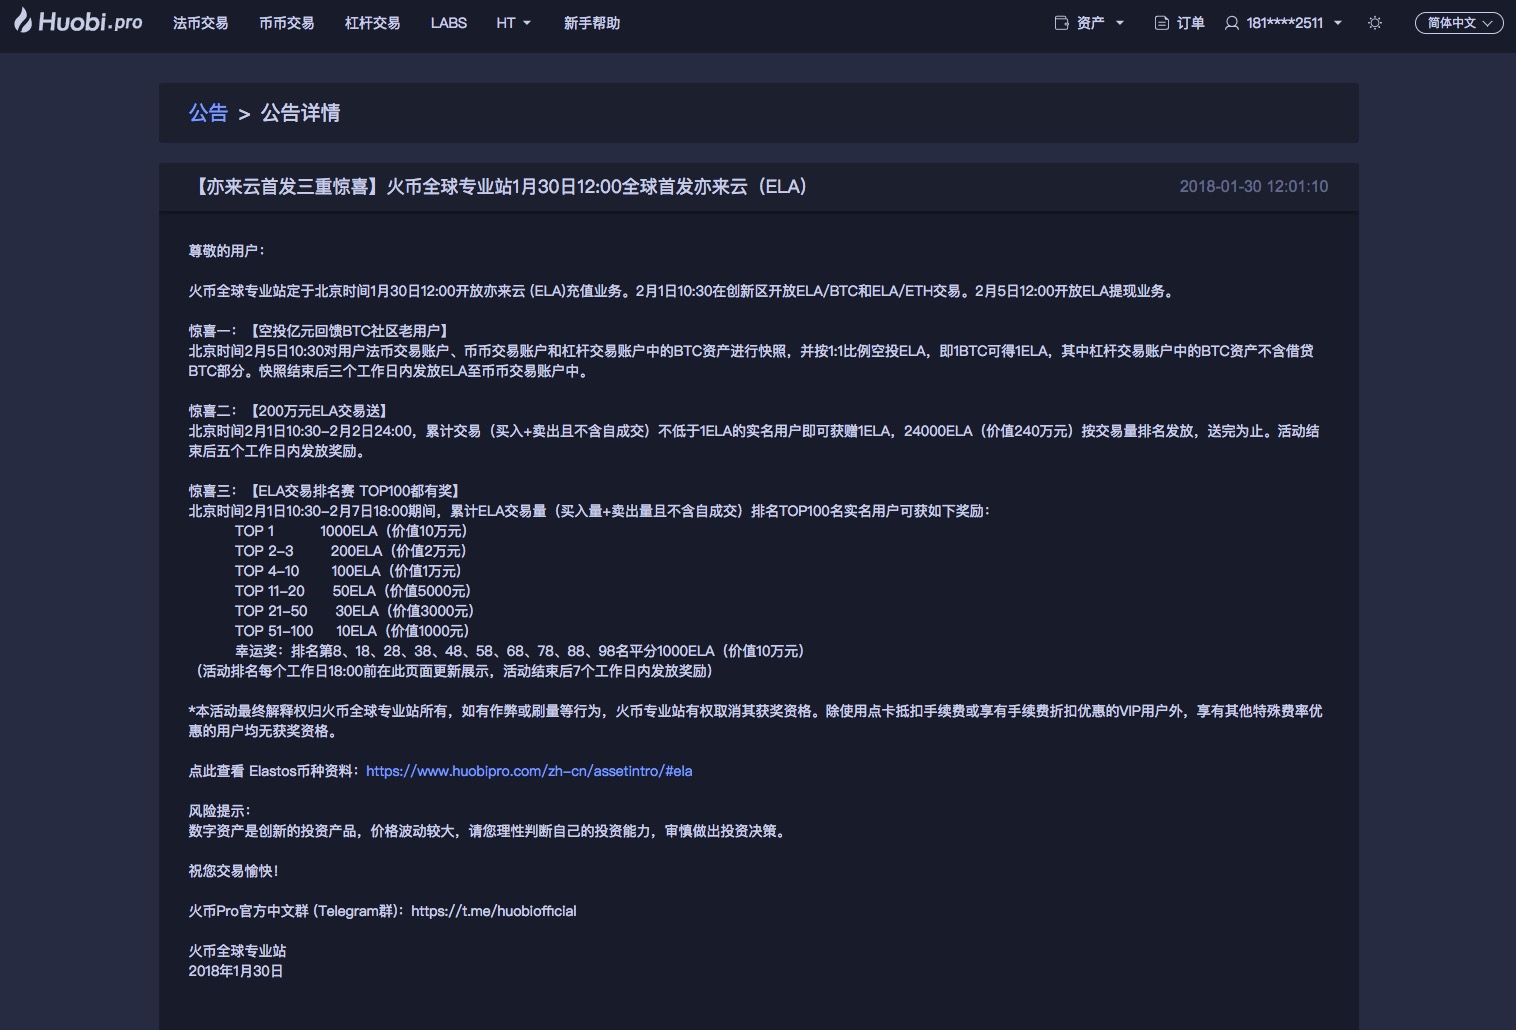Screen dimensions: 1516x1030
Task: Expand the 资产 assets dropdown
Action: [1090, 23]
